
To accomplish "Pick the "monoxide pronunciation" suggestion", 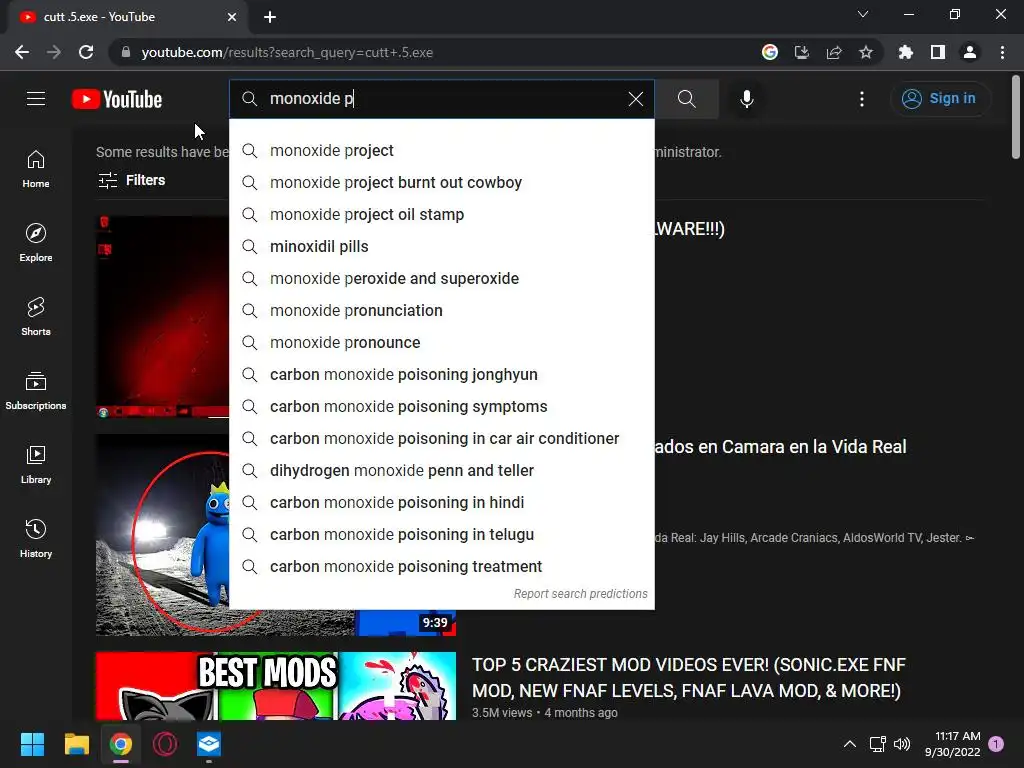I will pos(441,310).
